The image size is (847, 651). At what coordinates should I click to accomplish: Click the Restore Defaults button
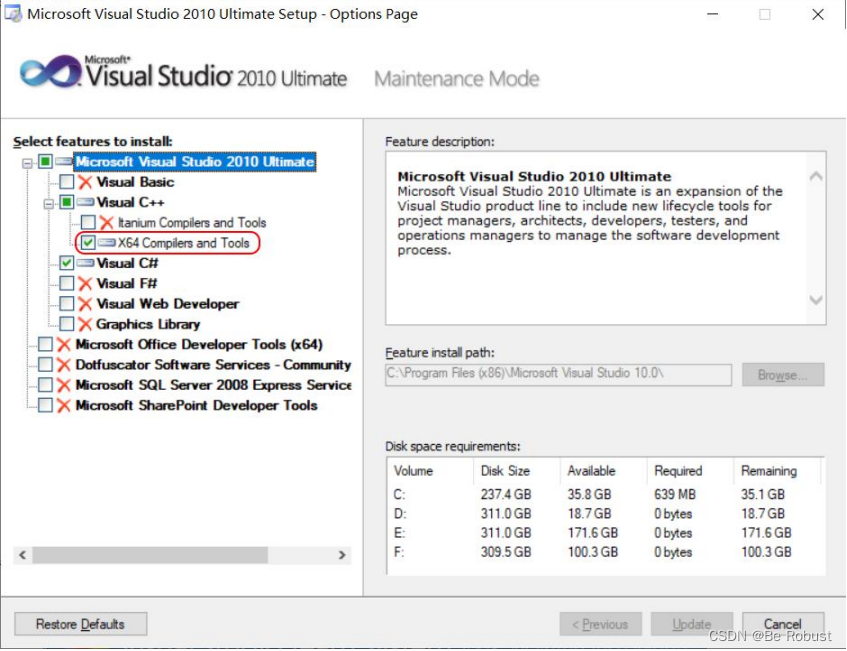(x=80, y=624)
